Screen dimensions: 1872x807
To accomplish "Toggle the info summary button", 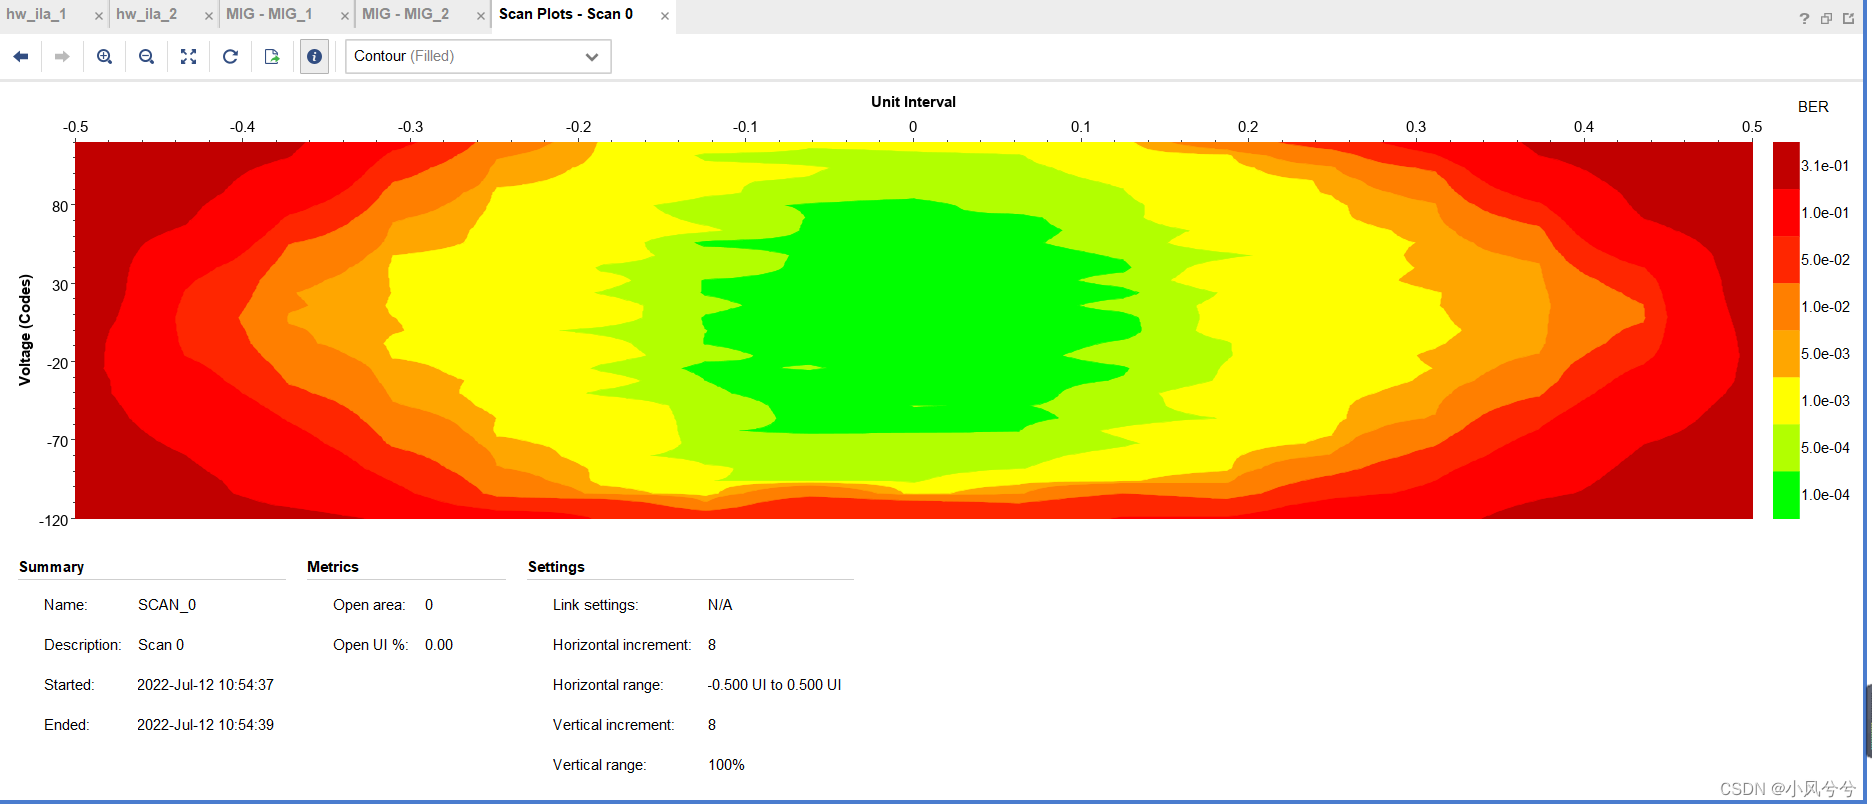I will click(314, 57).
